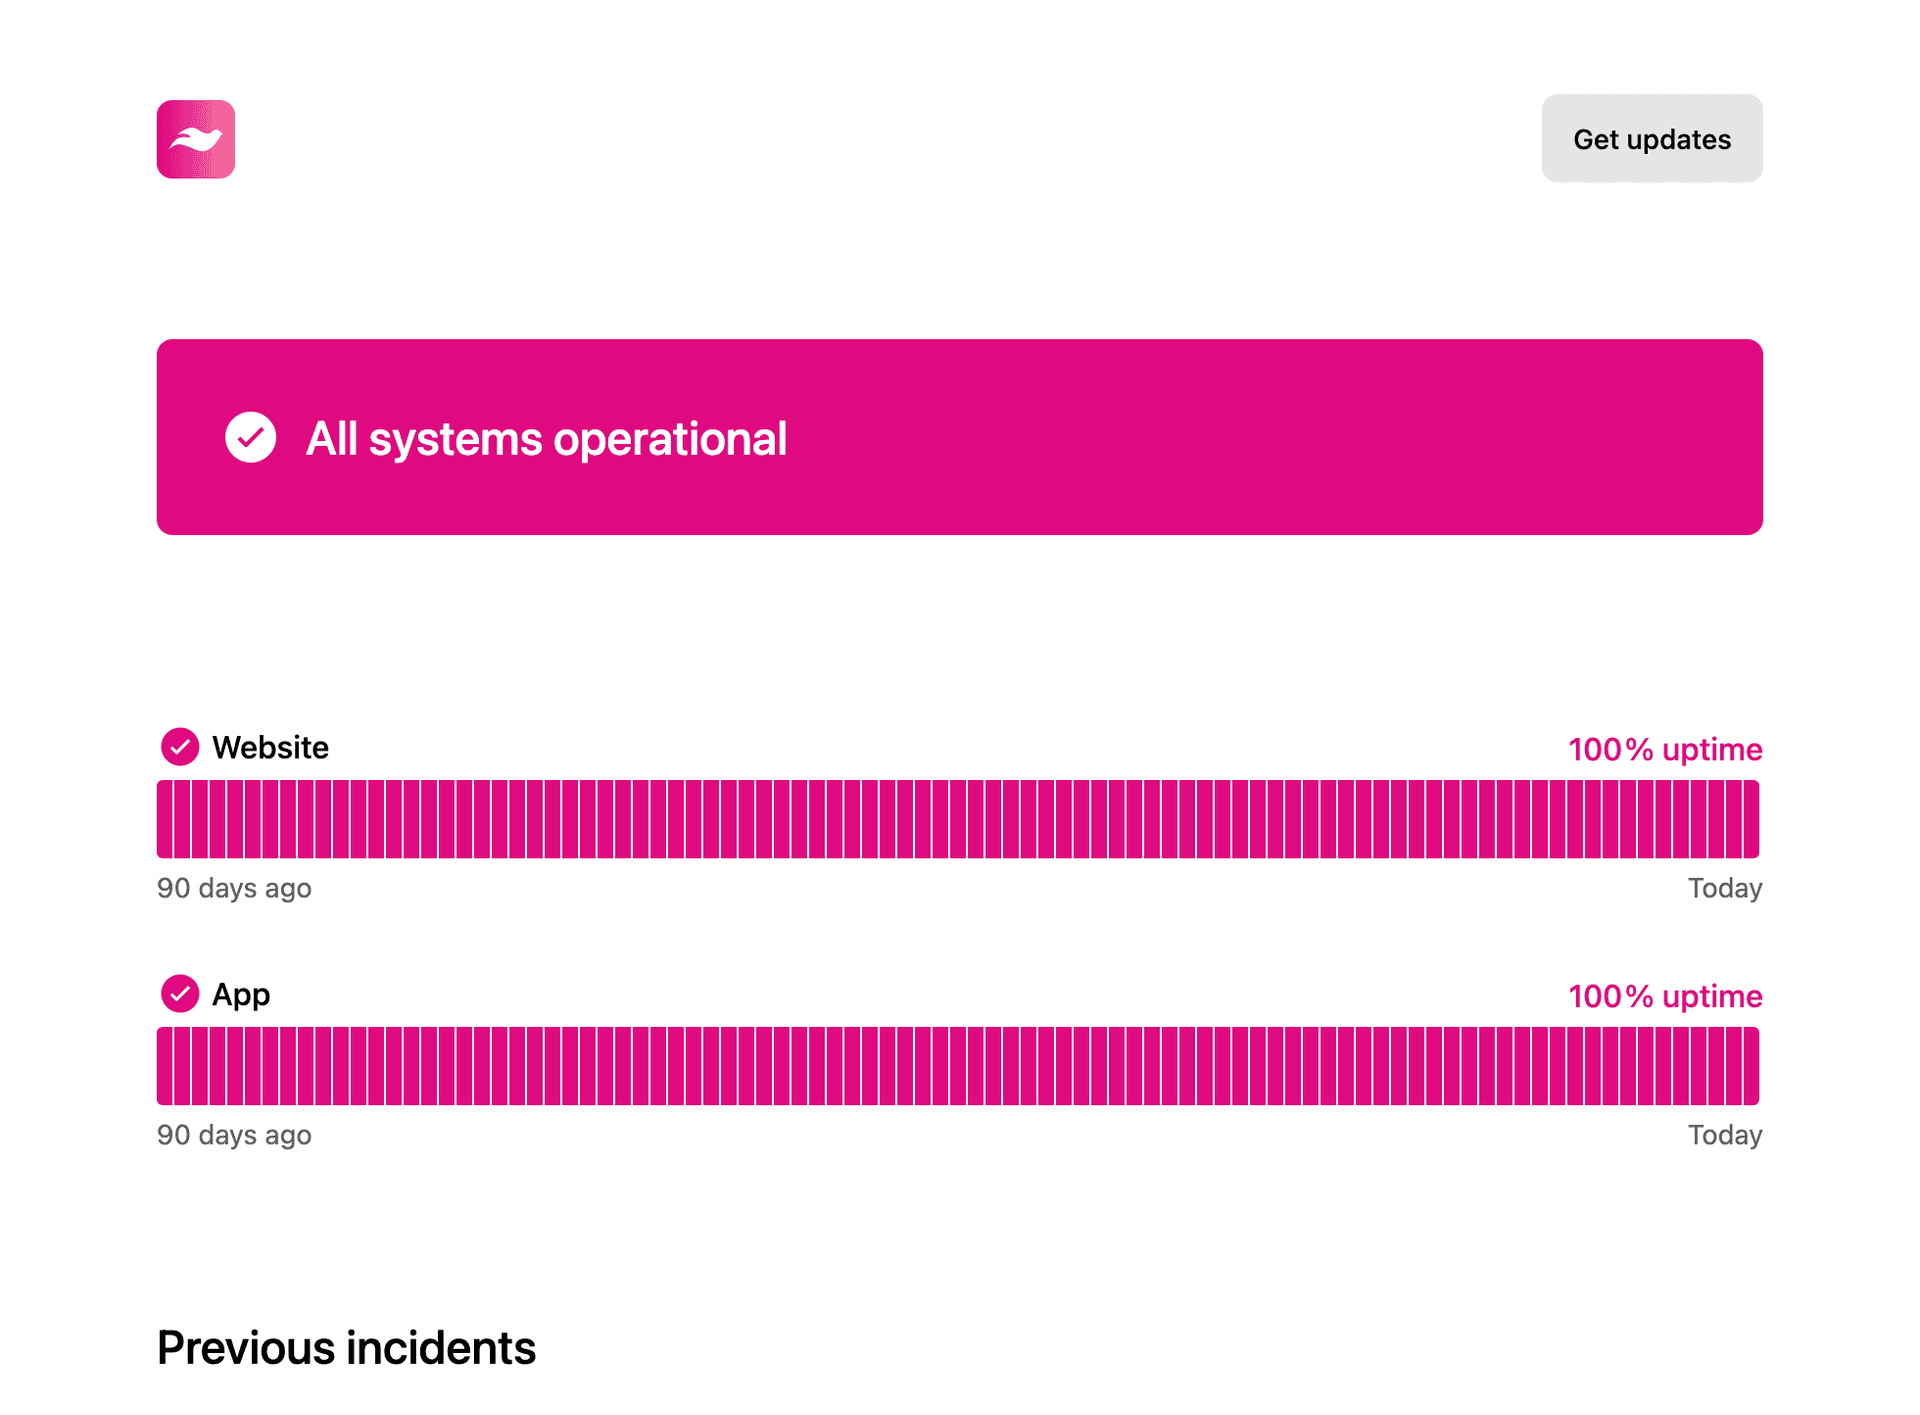Click '90 days ago' under Website bar

[234, 888]
